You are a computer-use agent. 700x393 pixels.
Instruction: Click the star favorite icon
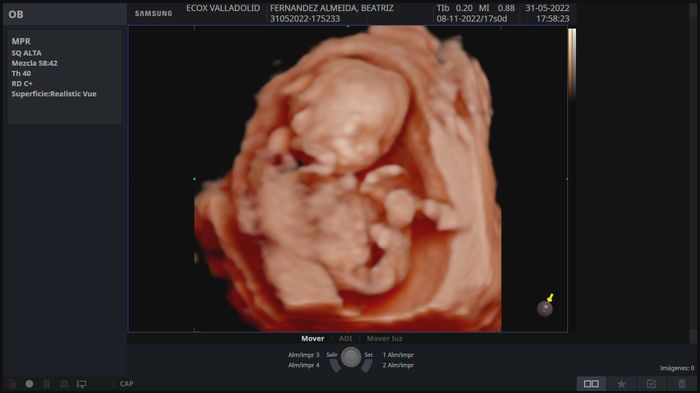pyautogui.click(x=621, y=384)
